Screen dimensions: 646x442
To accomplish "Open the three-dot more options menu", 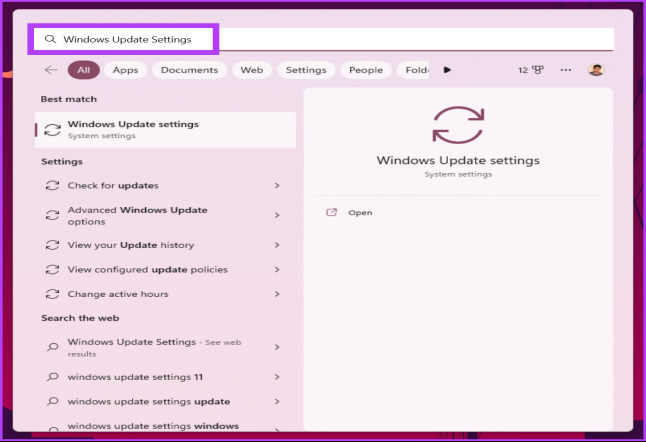I will tap(566, 70).
